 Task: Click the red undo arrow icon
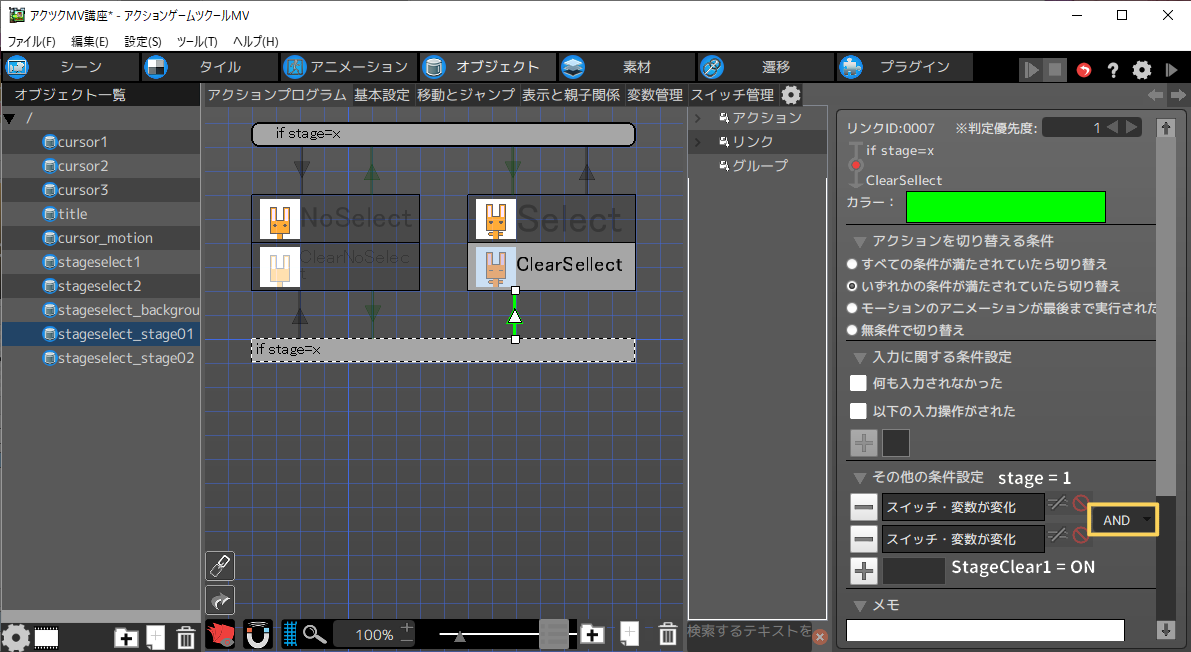tap(1084, 70)
